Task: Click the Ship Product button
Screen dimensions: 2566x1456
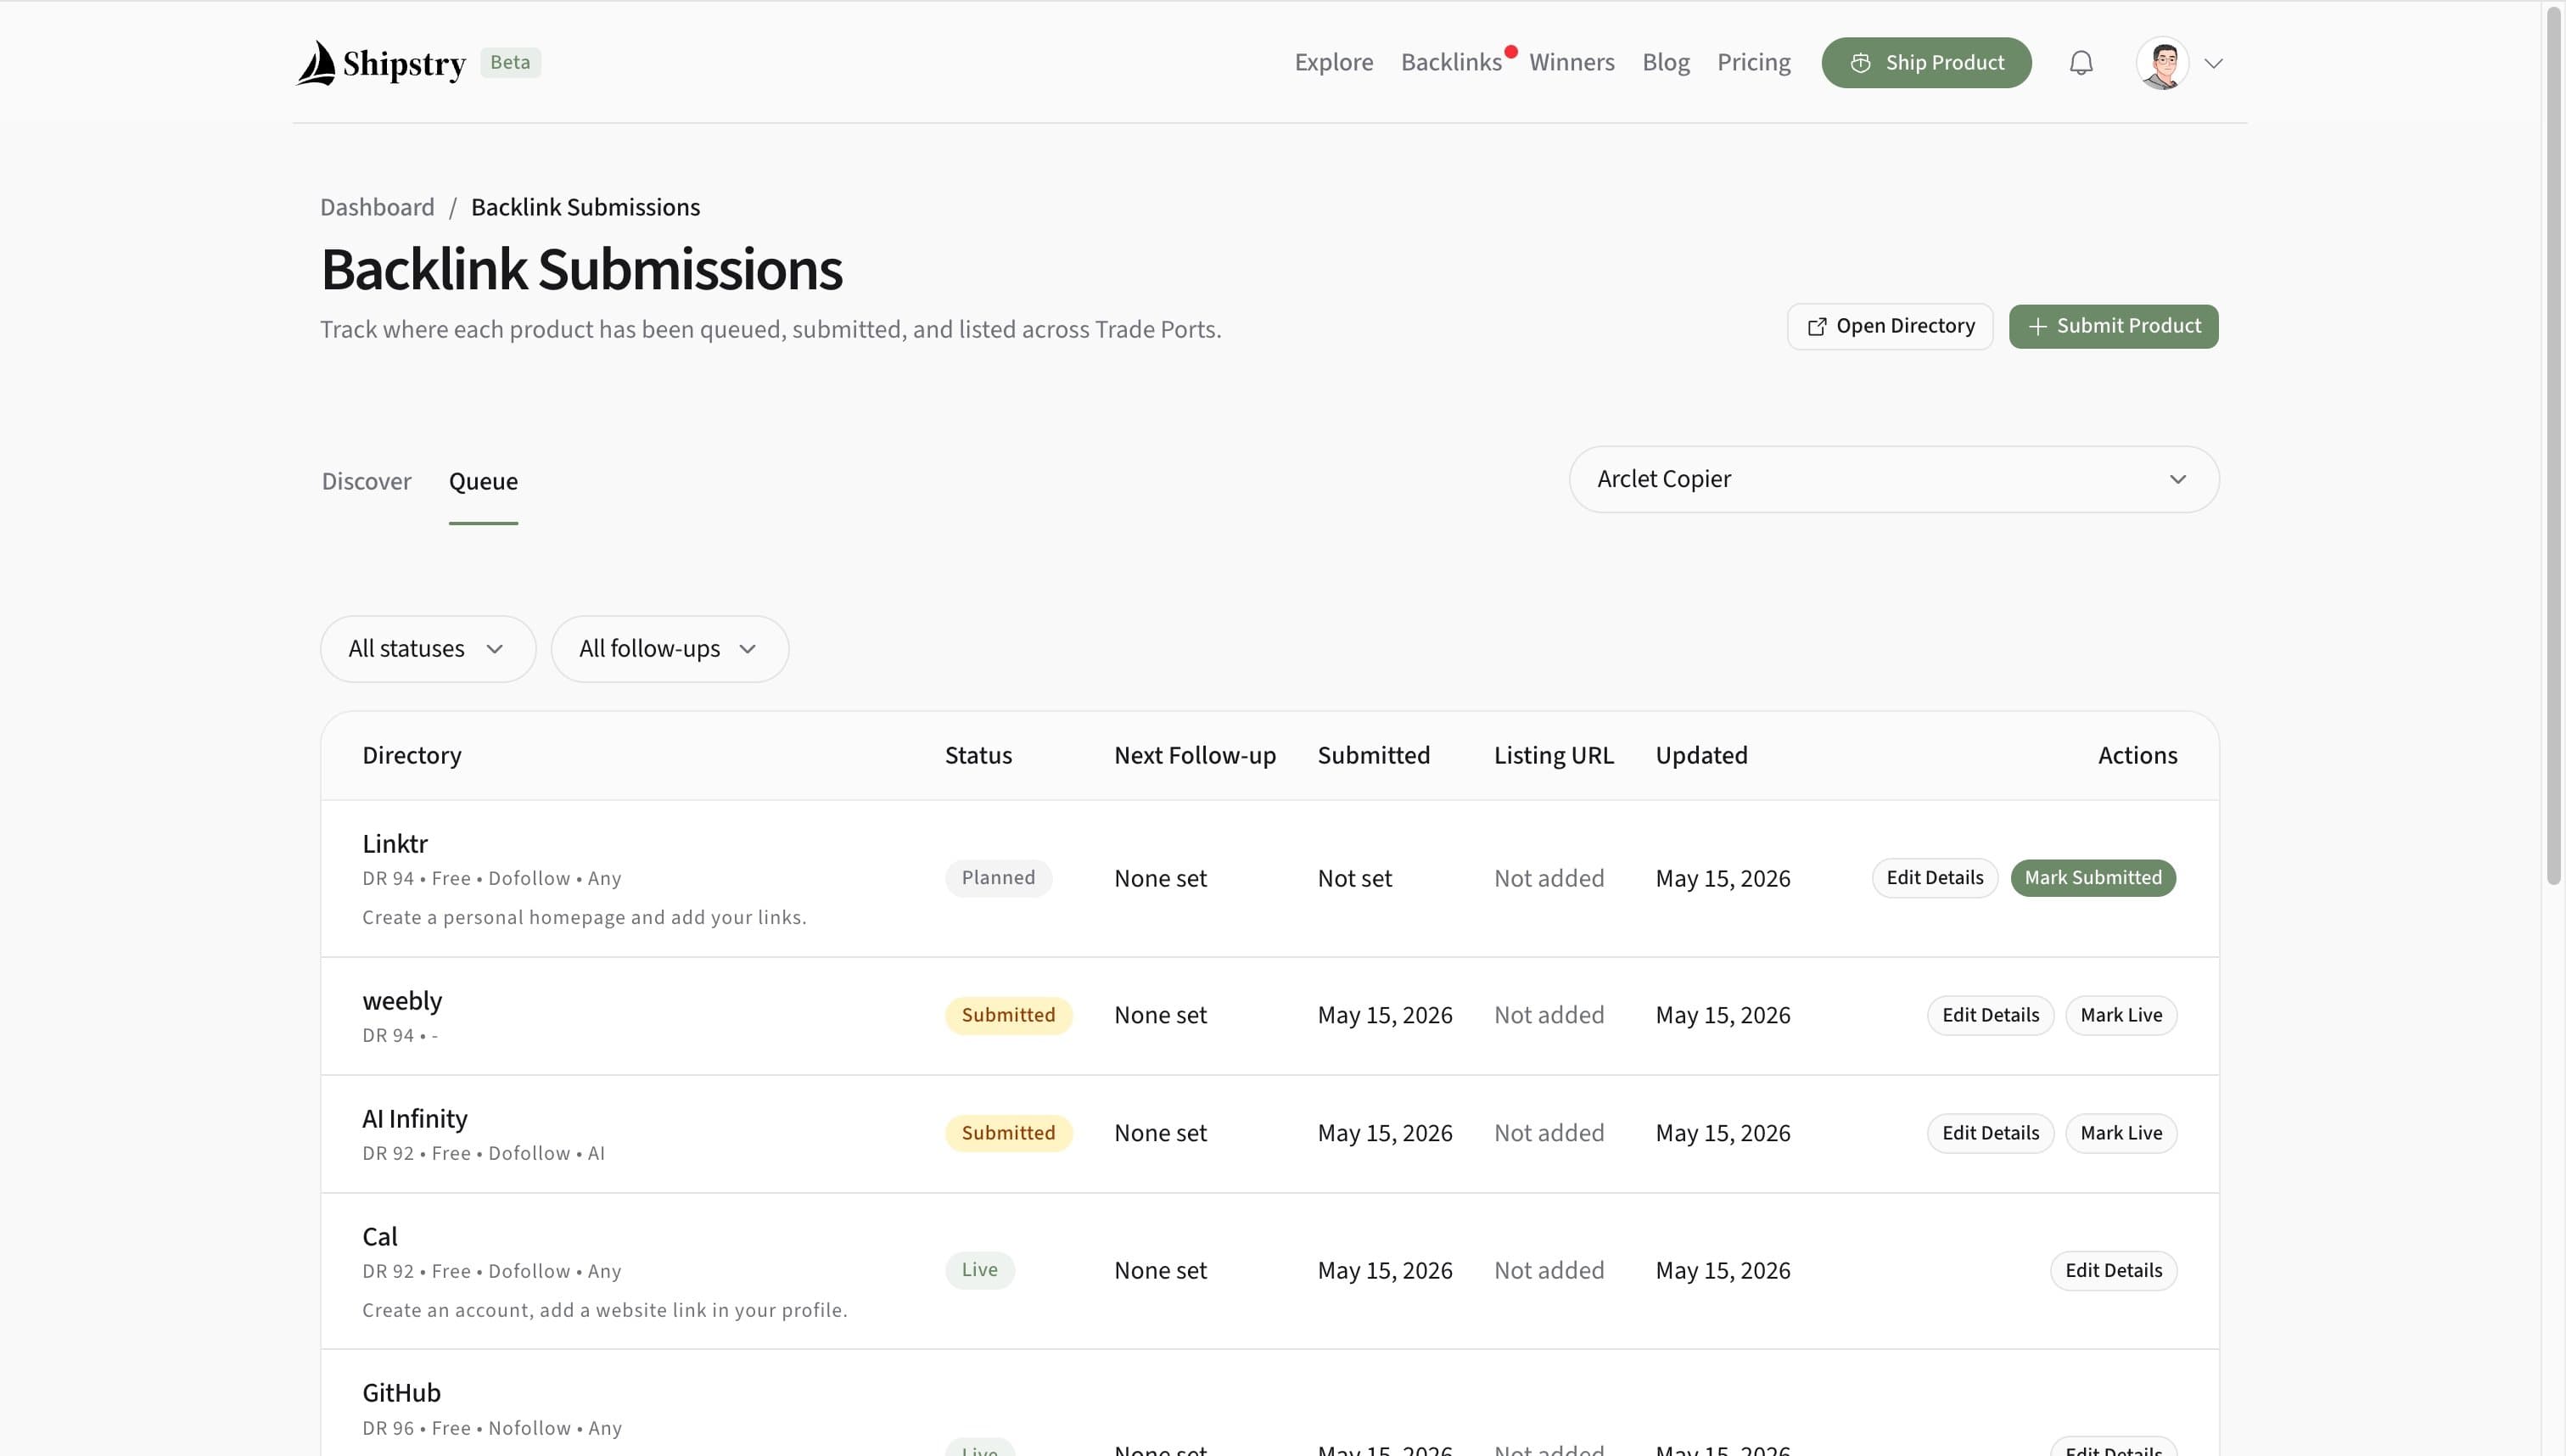Action: [1925, 62]
